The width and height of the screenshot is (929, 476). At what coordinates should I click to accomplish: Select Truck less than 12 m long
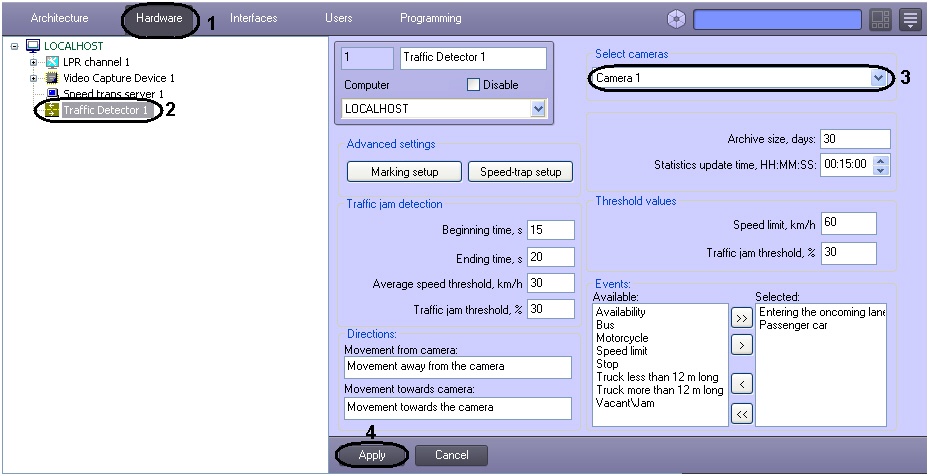657,377
